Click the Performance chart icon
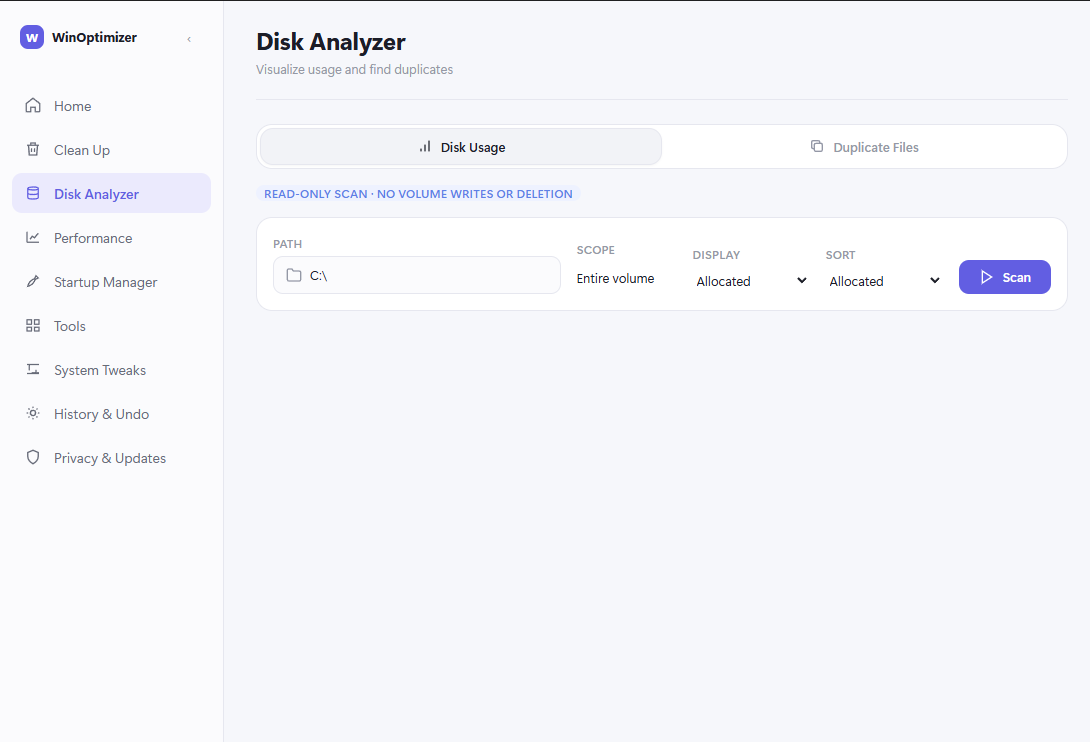Screen dimensions: 1090x742 pyautogui.click(x=33, y=238)
